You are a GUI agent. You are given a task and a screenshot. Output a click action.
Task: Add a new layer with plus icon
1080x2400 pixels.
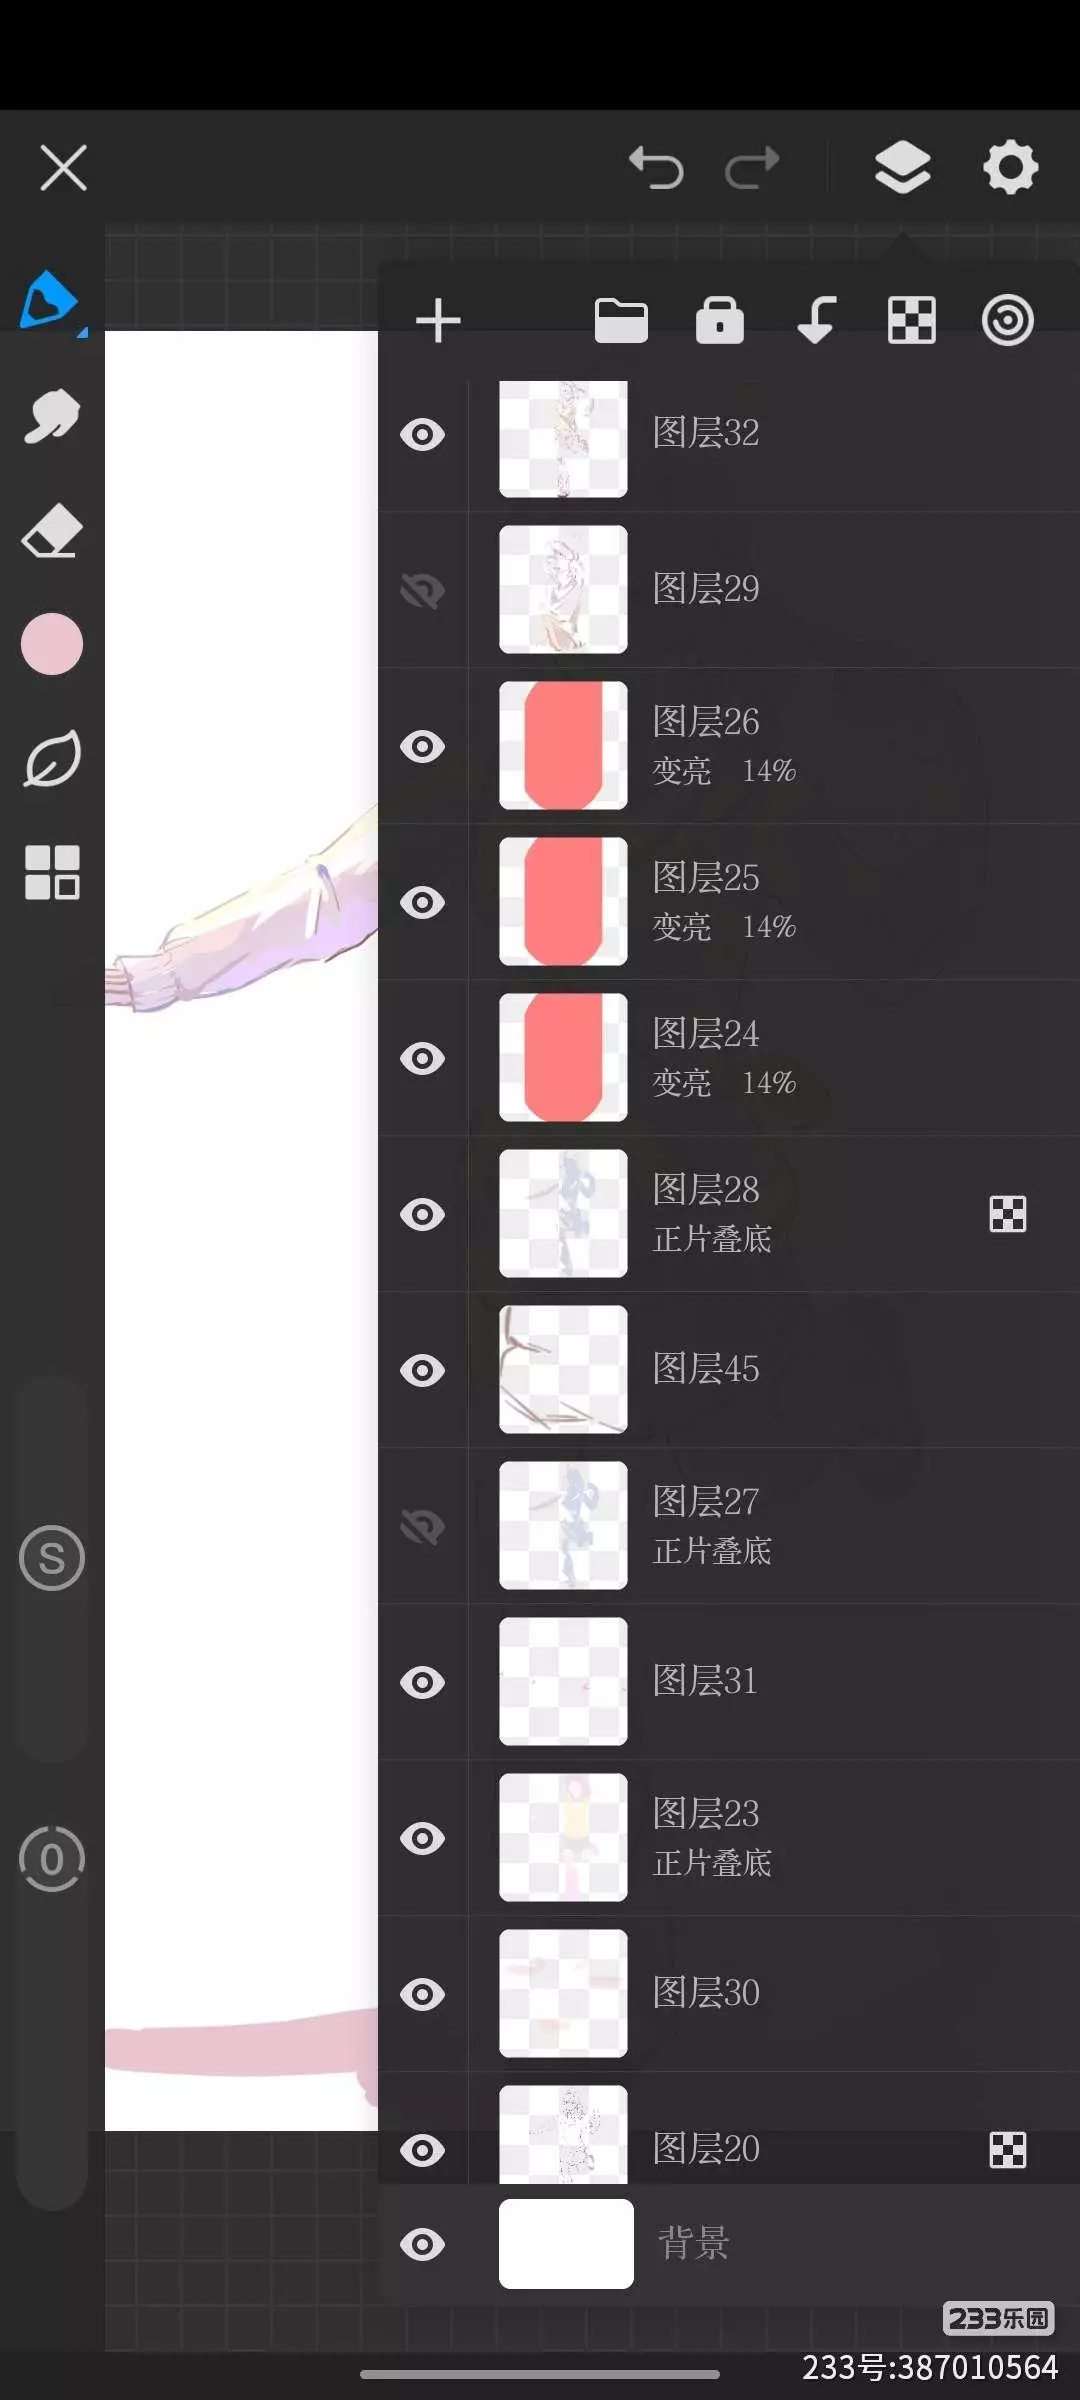[x=438, y=321]
